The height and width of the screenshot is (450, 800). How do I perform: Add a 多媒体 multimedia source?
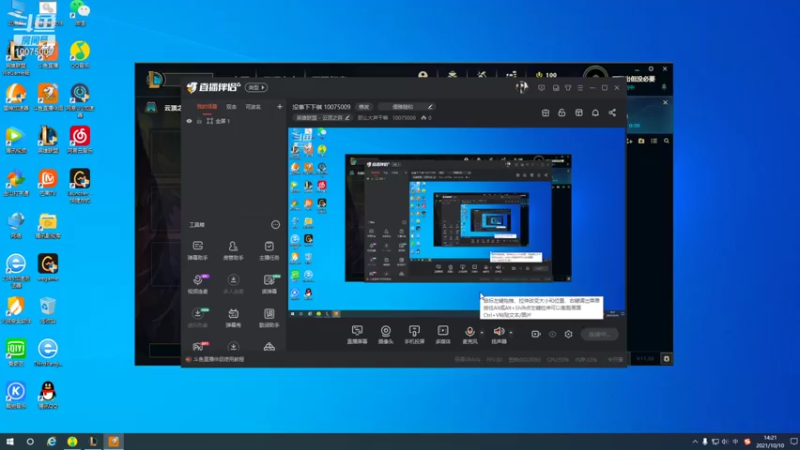tap(443, 335)
